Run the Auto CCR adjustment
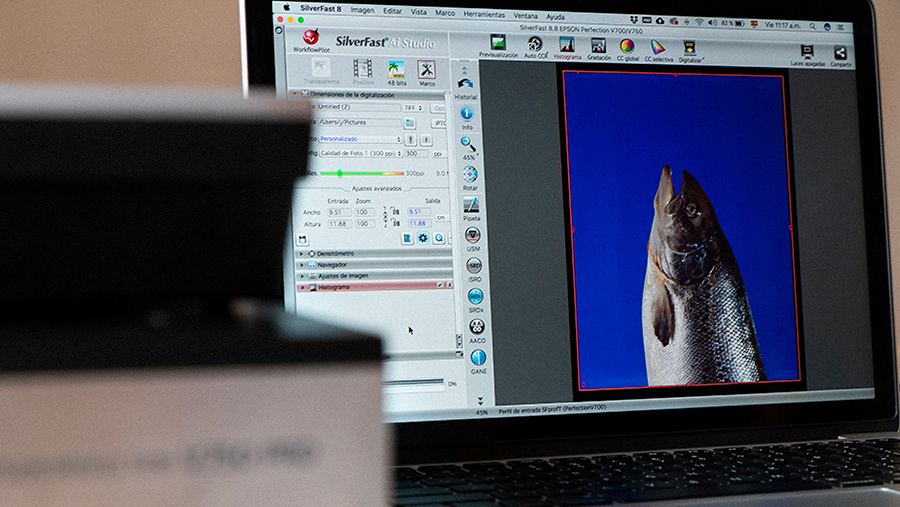 [x=535, y=45]
